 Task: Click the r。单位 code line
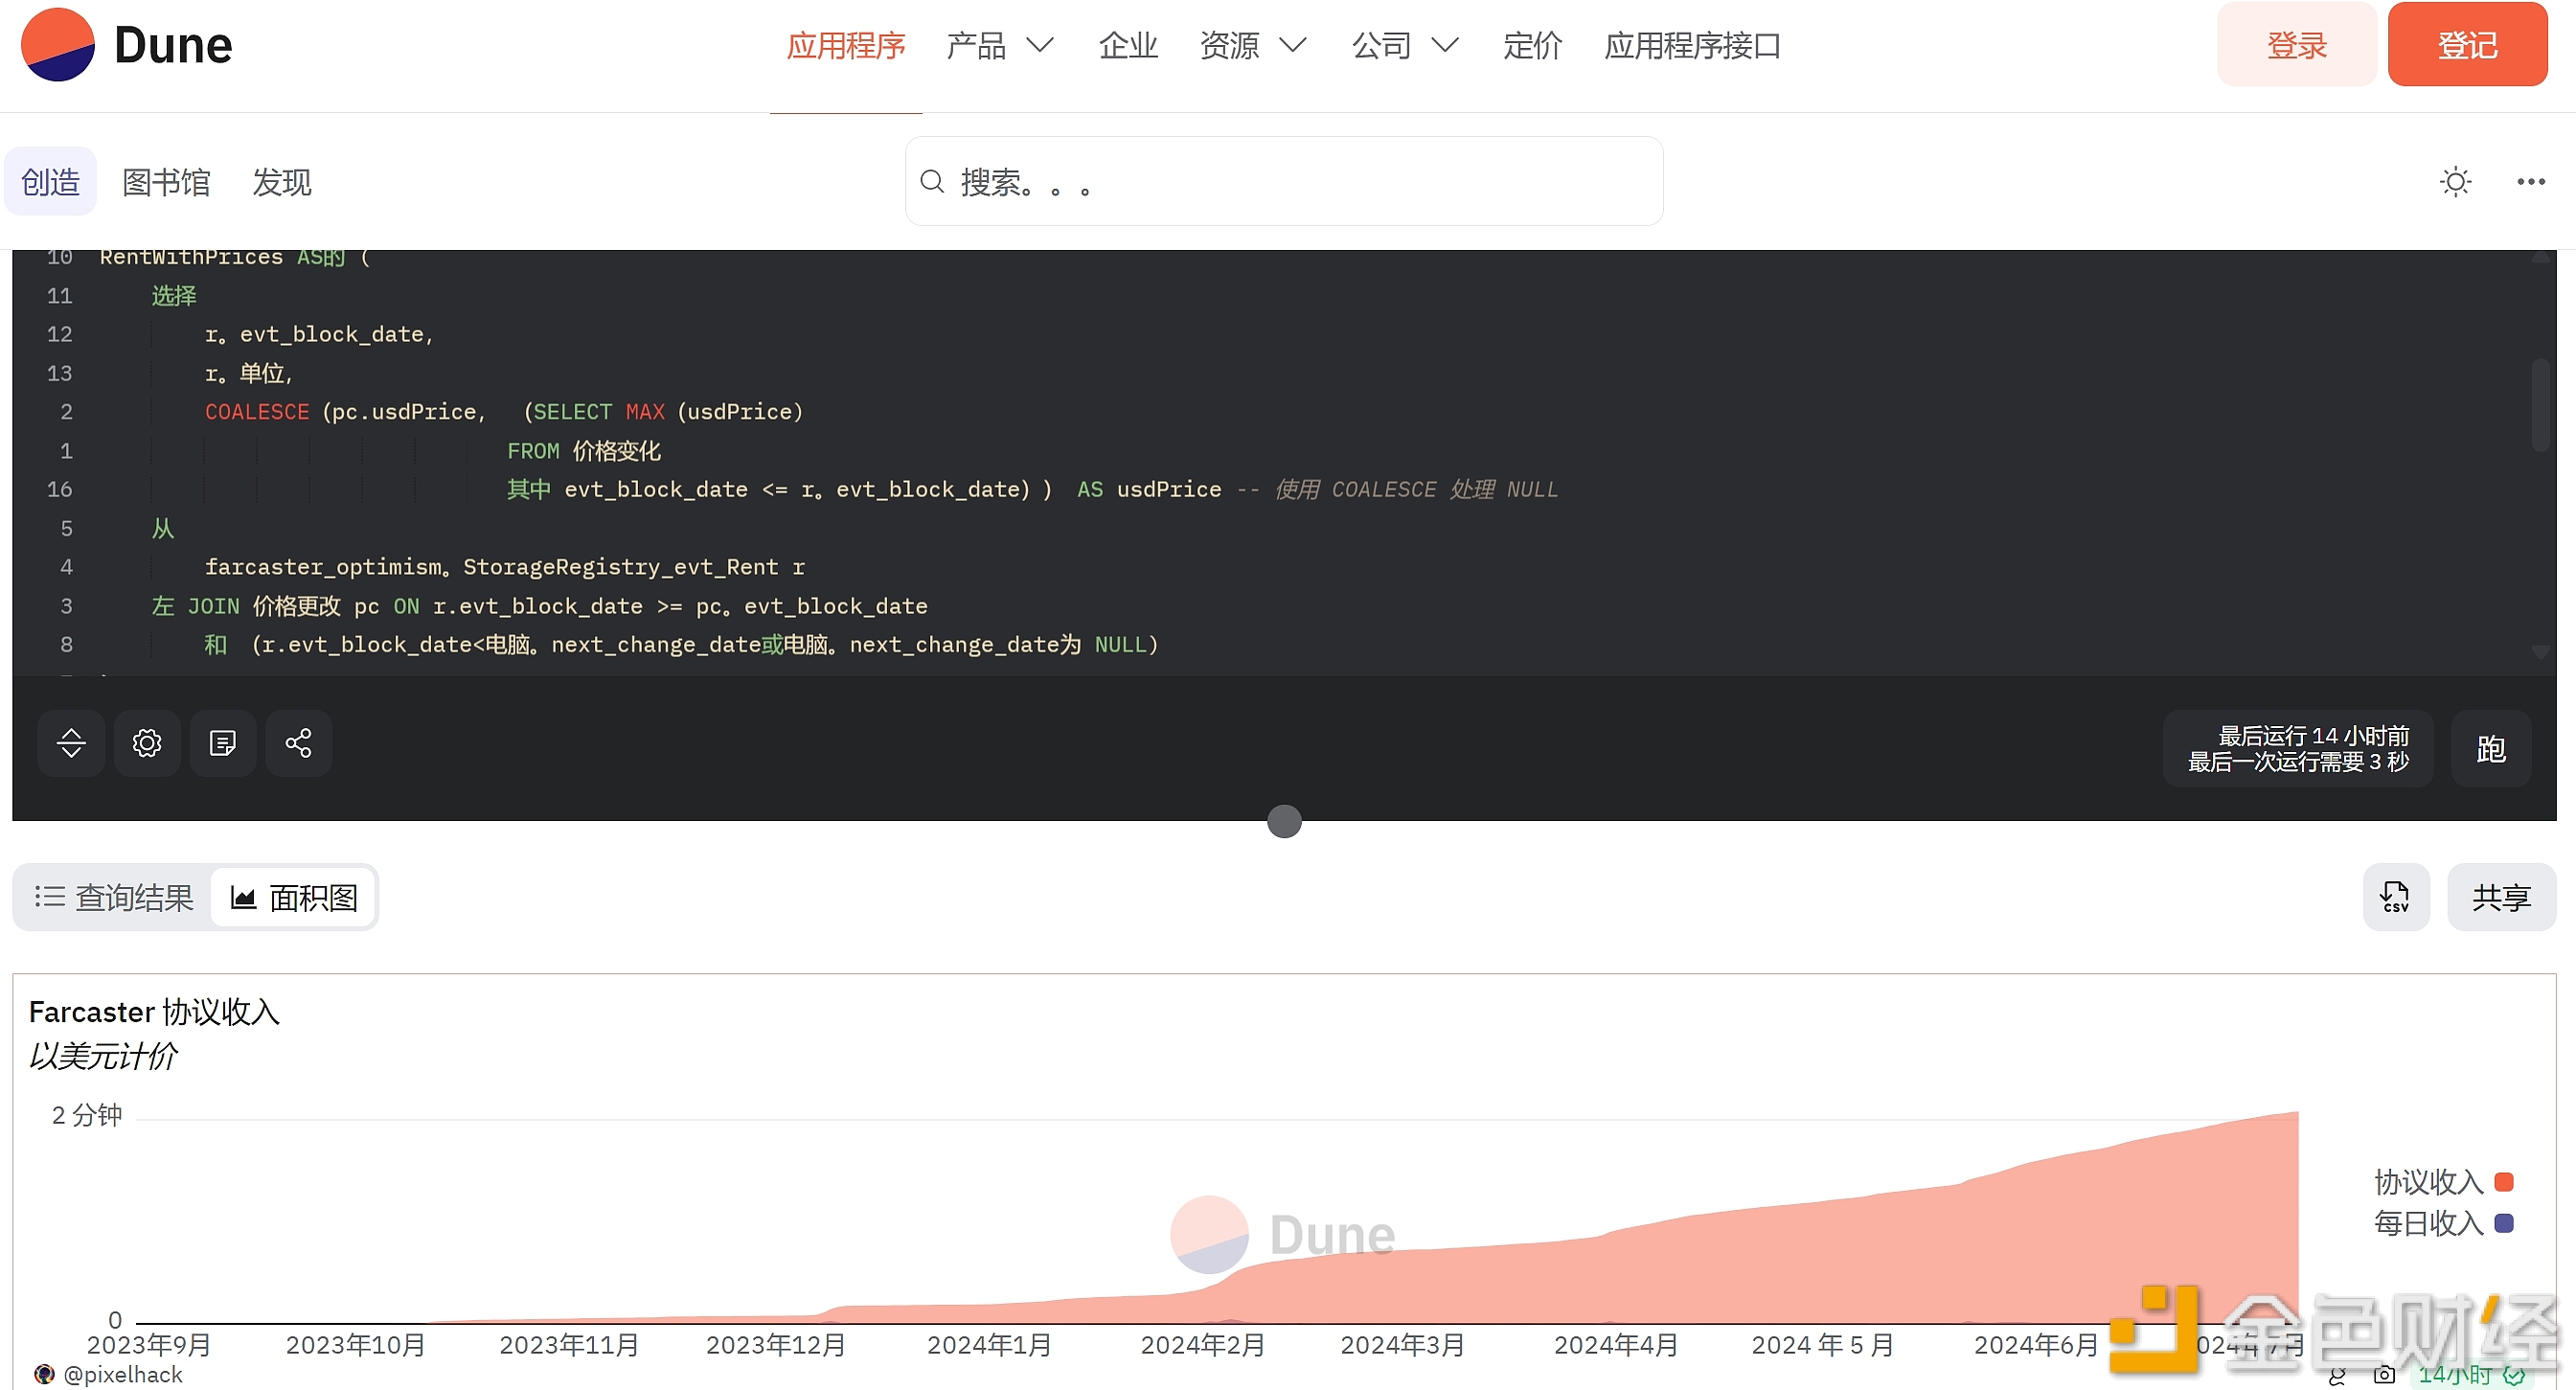[x=248, y=373]
